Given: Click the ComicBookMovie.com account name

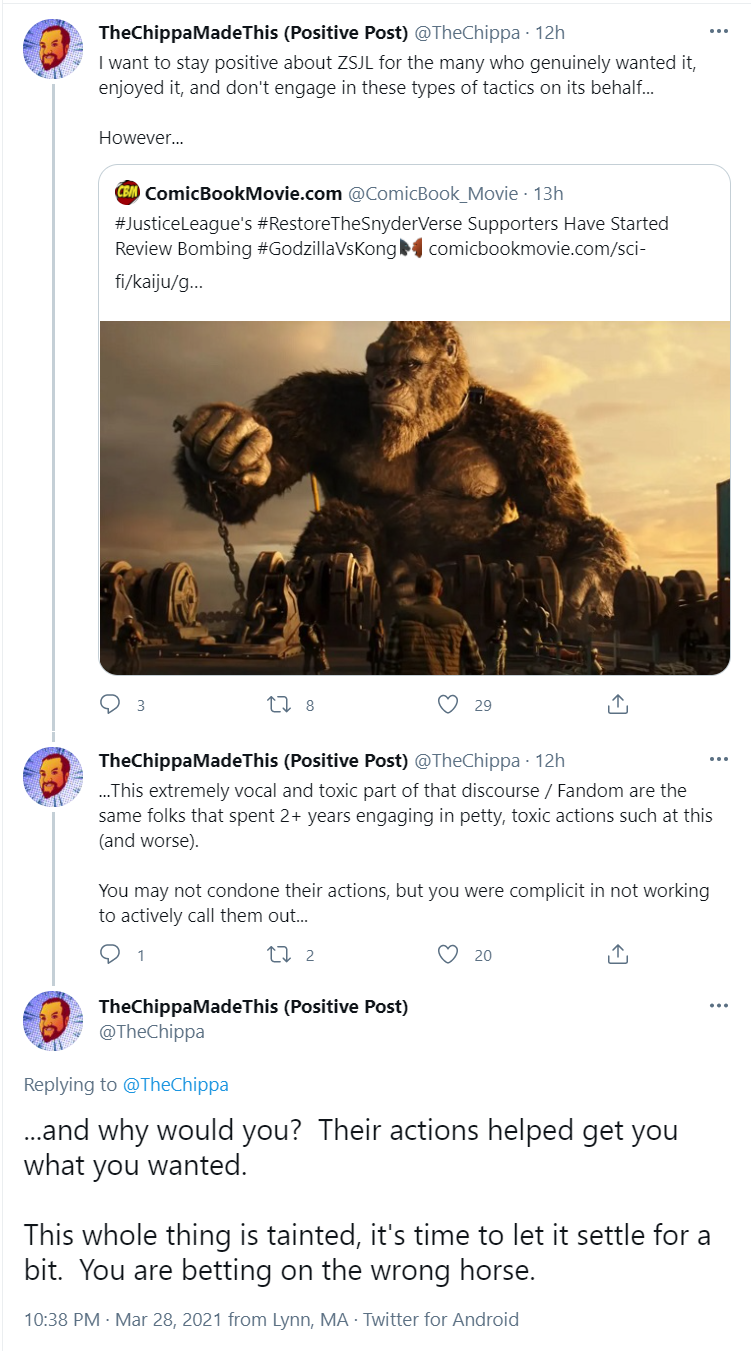Looking at the screenshot, I should (243, 193).
